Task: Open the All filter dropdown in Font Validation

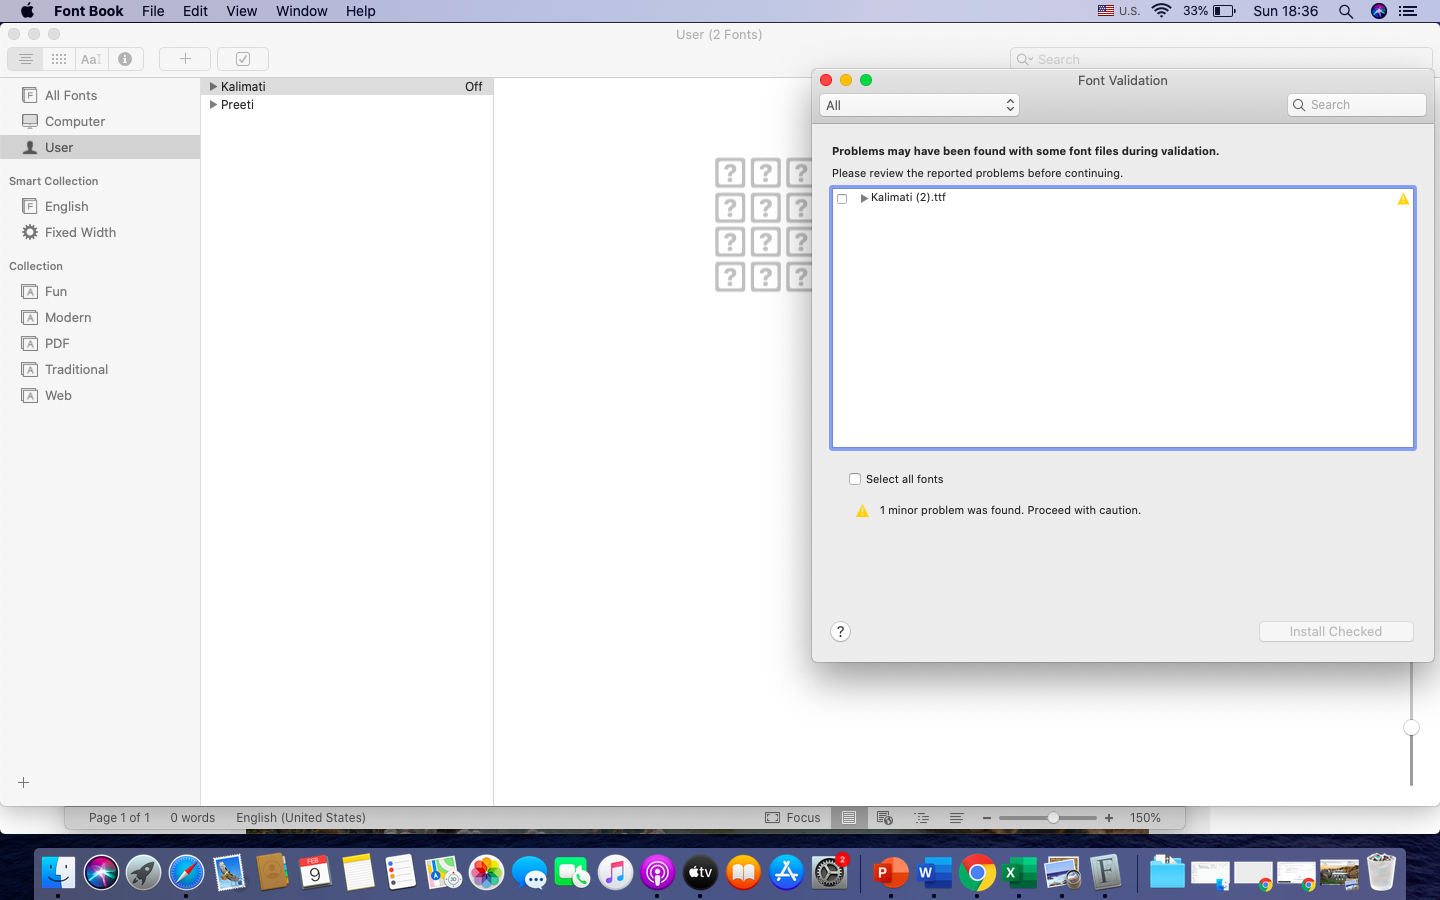Action: point(920,105)
